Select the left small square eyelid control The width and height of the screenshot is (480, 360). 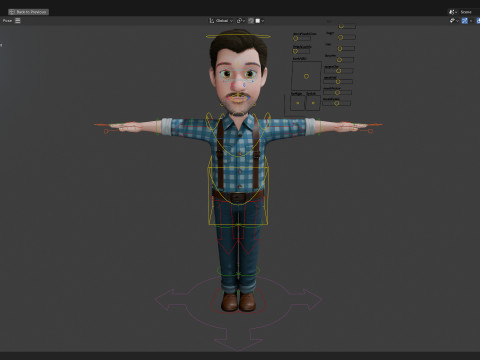click(298, 103)
